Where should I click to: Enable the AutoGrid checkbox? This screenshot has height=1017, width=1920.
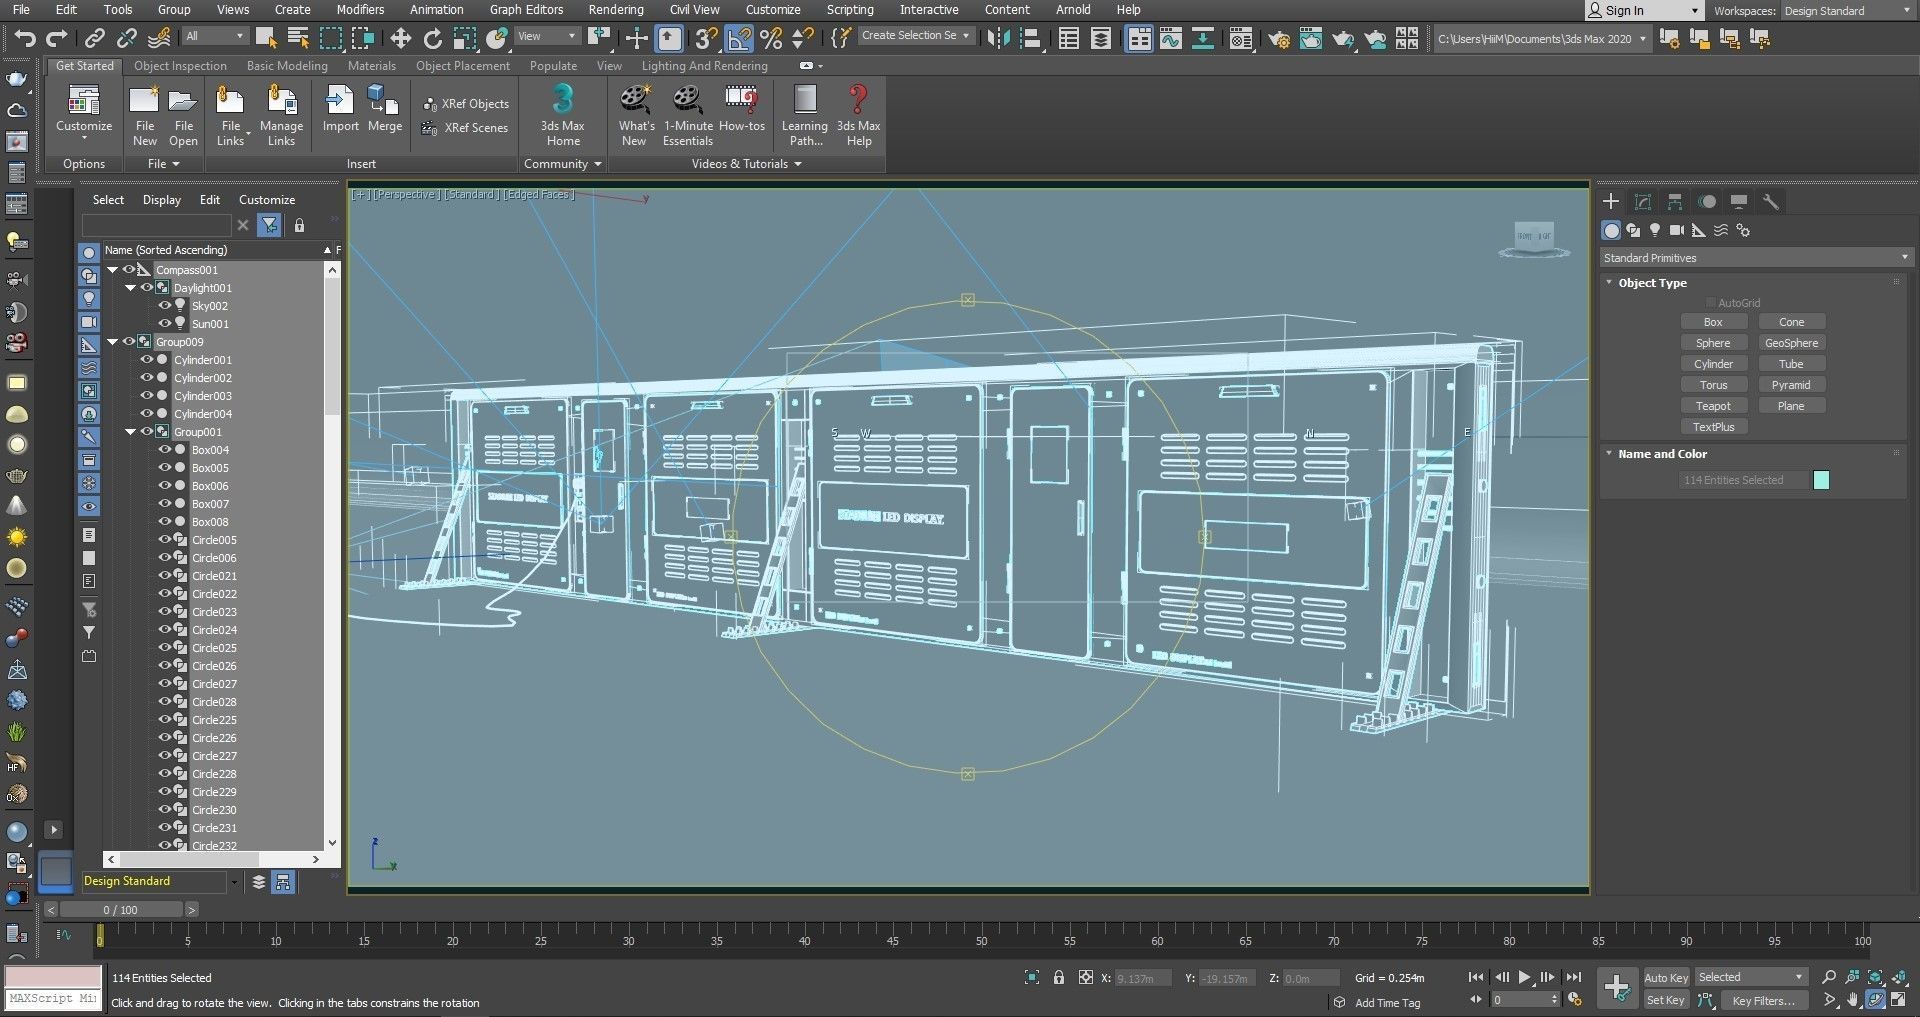coord(1711,303)
